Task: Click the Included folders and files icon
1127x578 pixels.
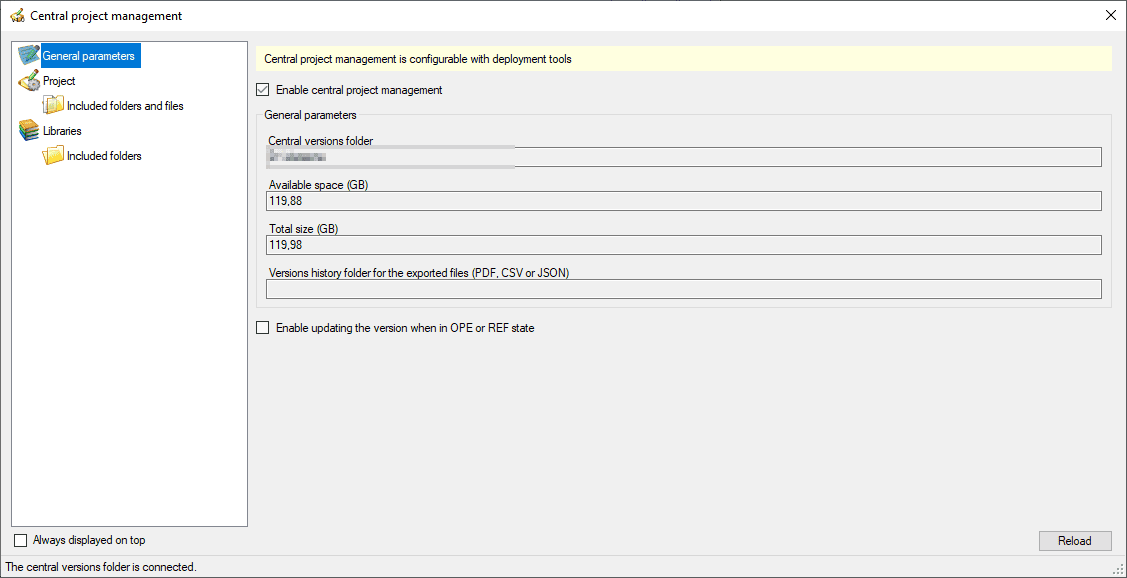Action: point(54,106)
